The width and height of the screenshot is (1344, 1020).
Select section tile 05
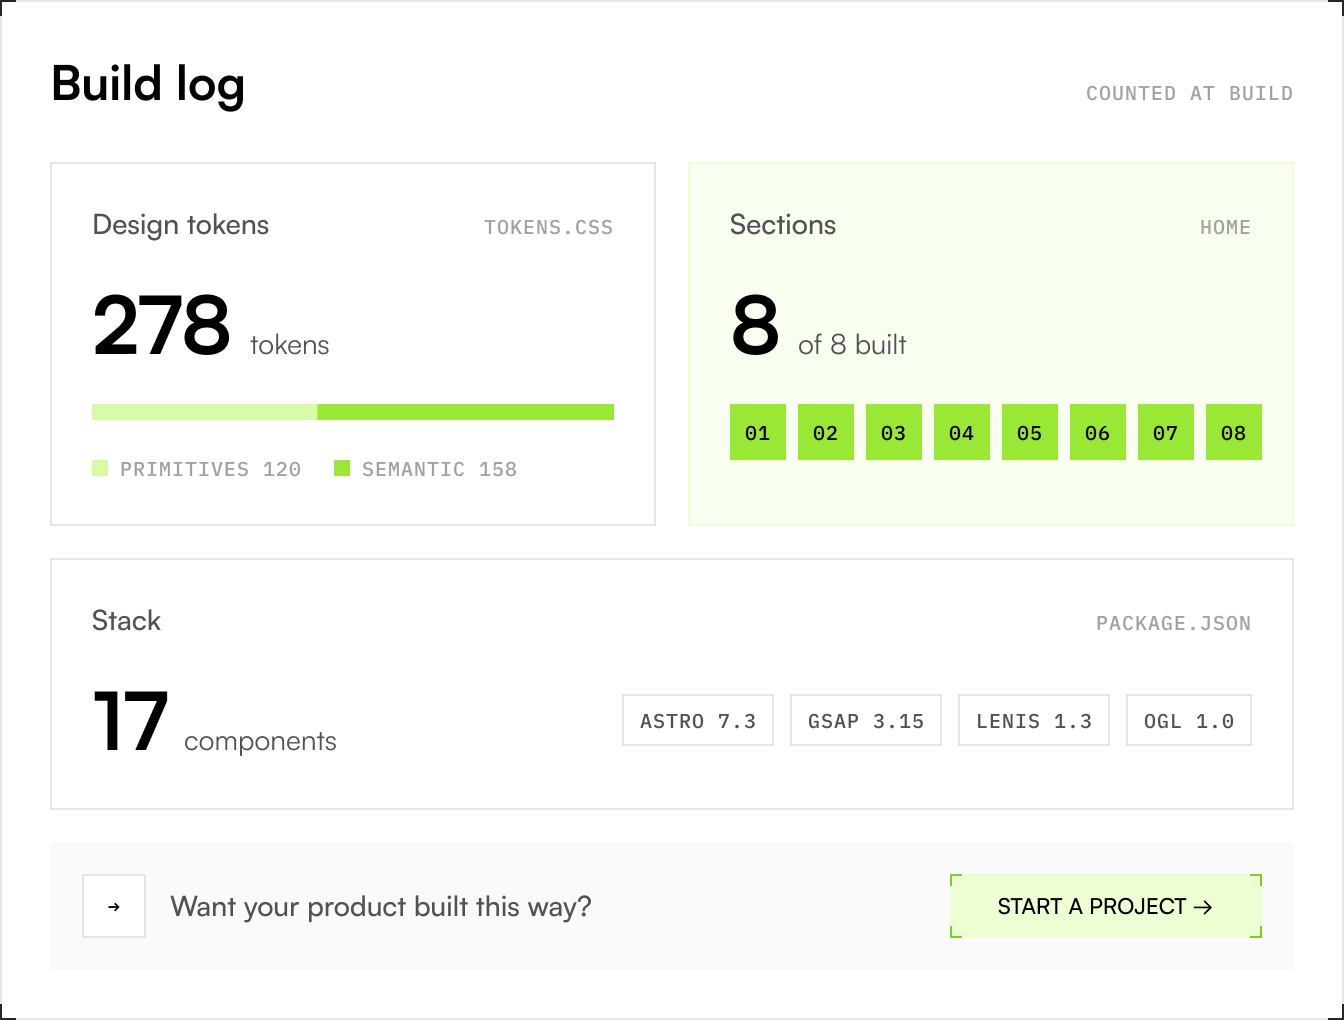(1030, 432)
